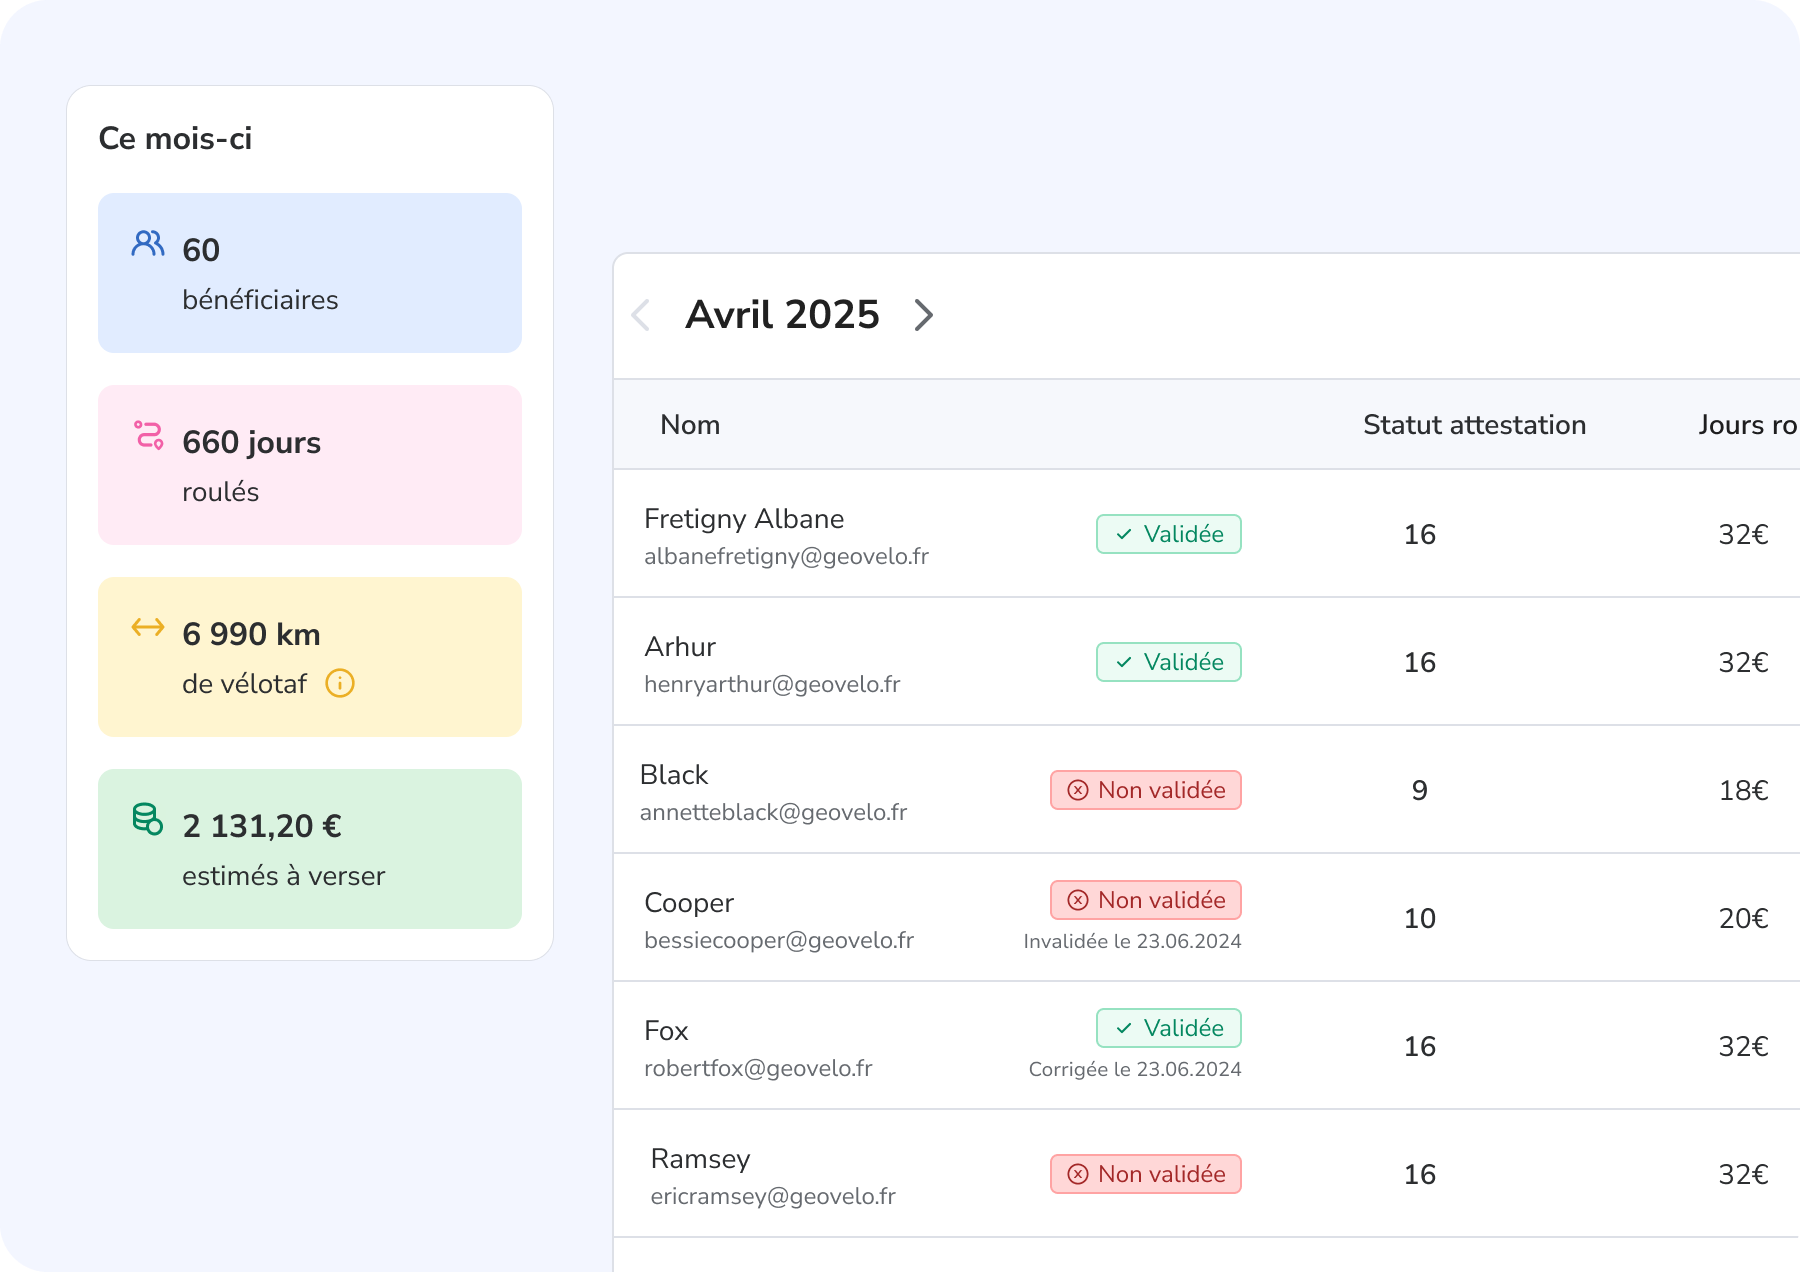The height and width of the screenshot is (1272, 1800).
Task: Go to the previous month with the left chevron
Action: [641, 315]
